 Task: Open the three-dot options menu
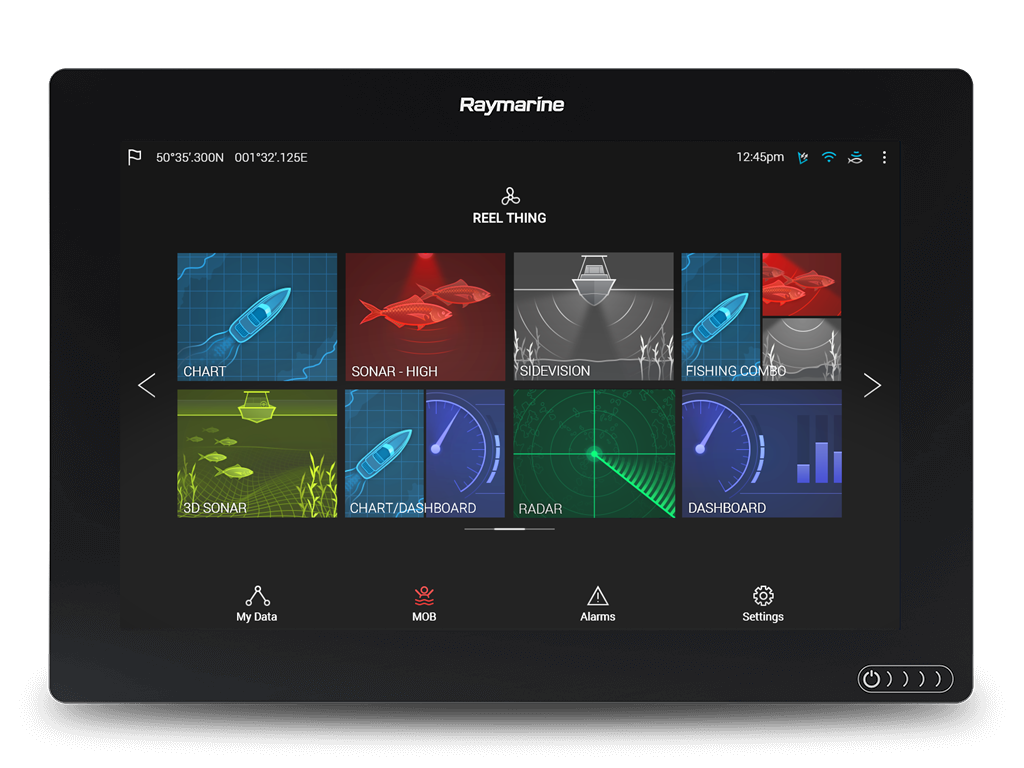(884, 157)
